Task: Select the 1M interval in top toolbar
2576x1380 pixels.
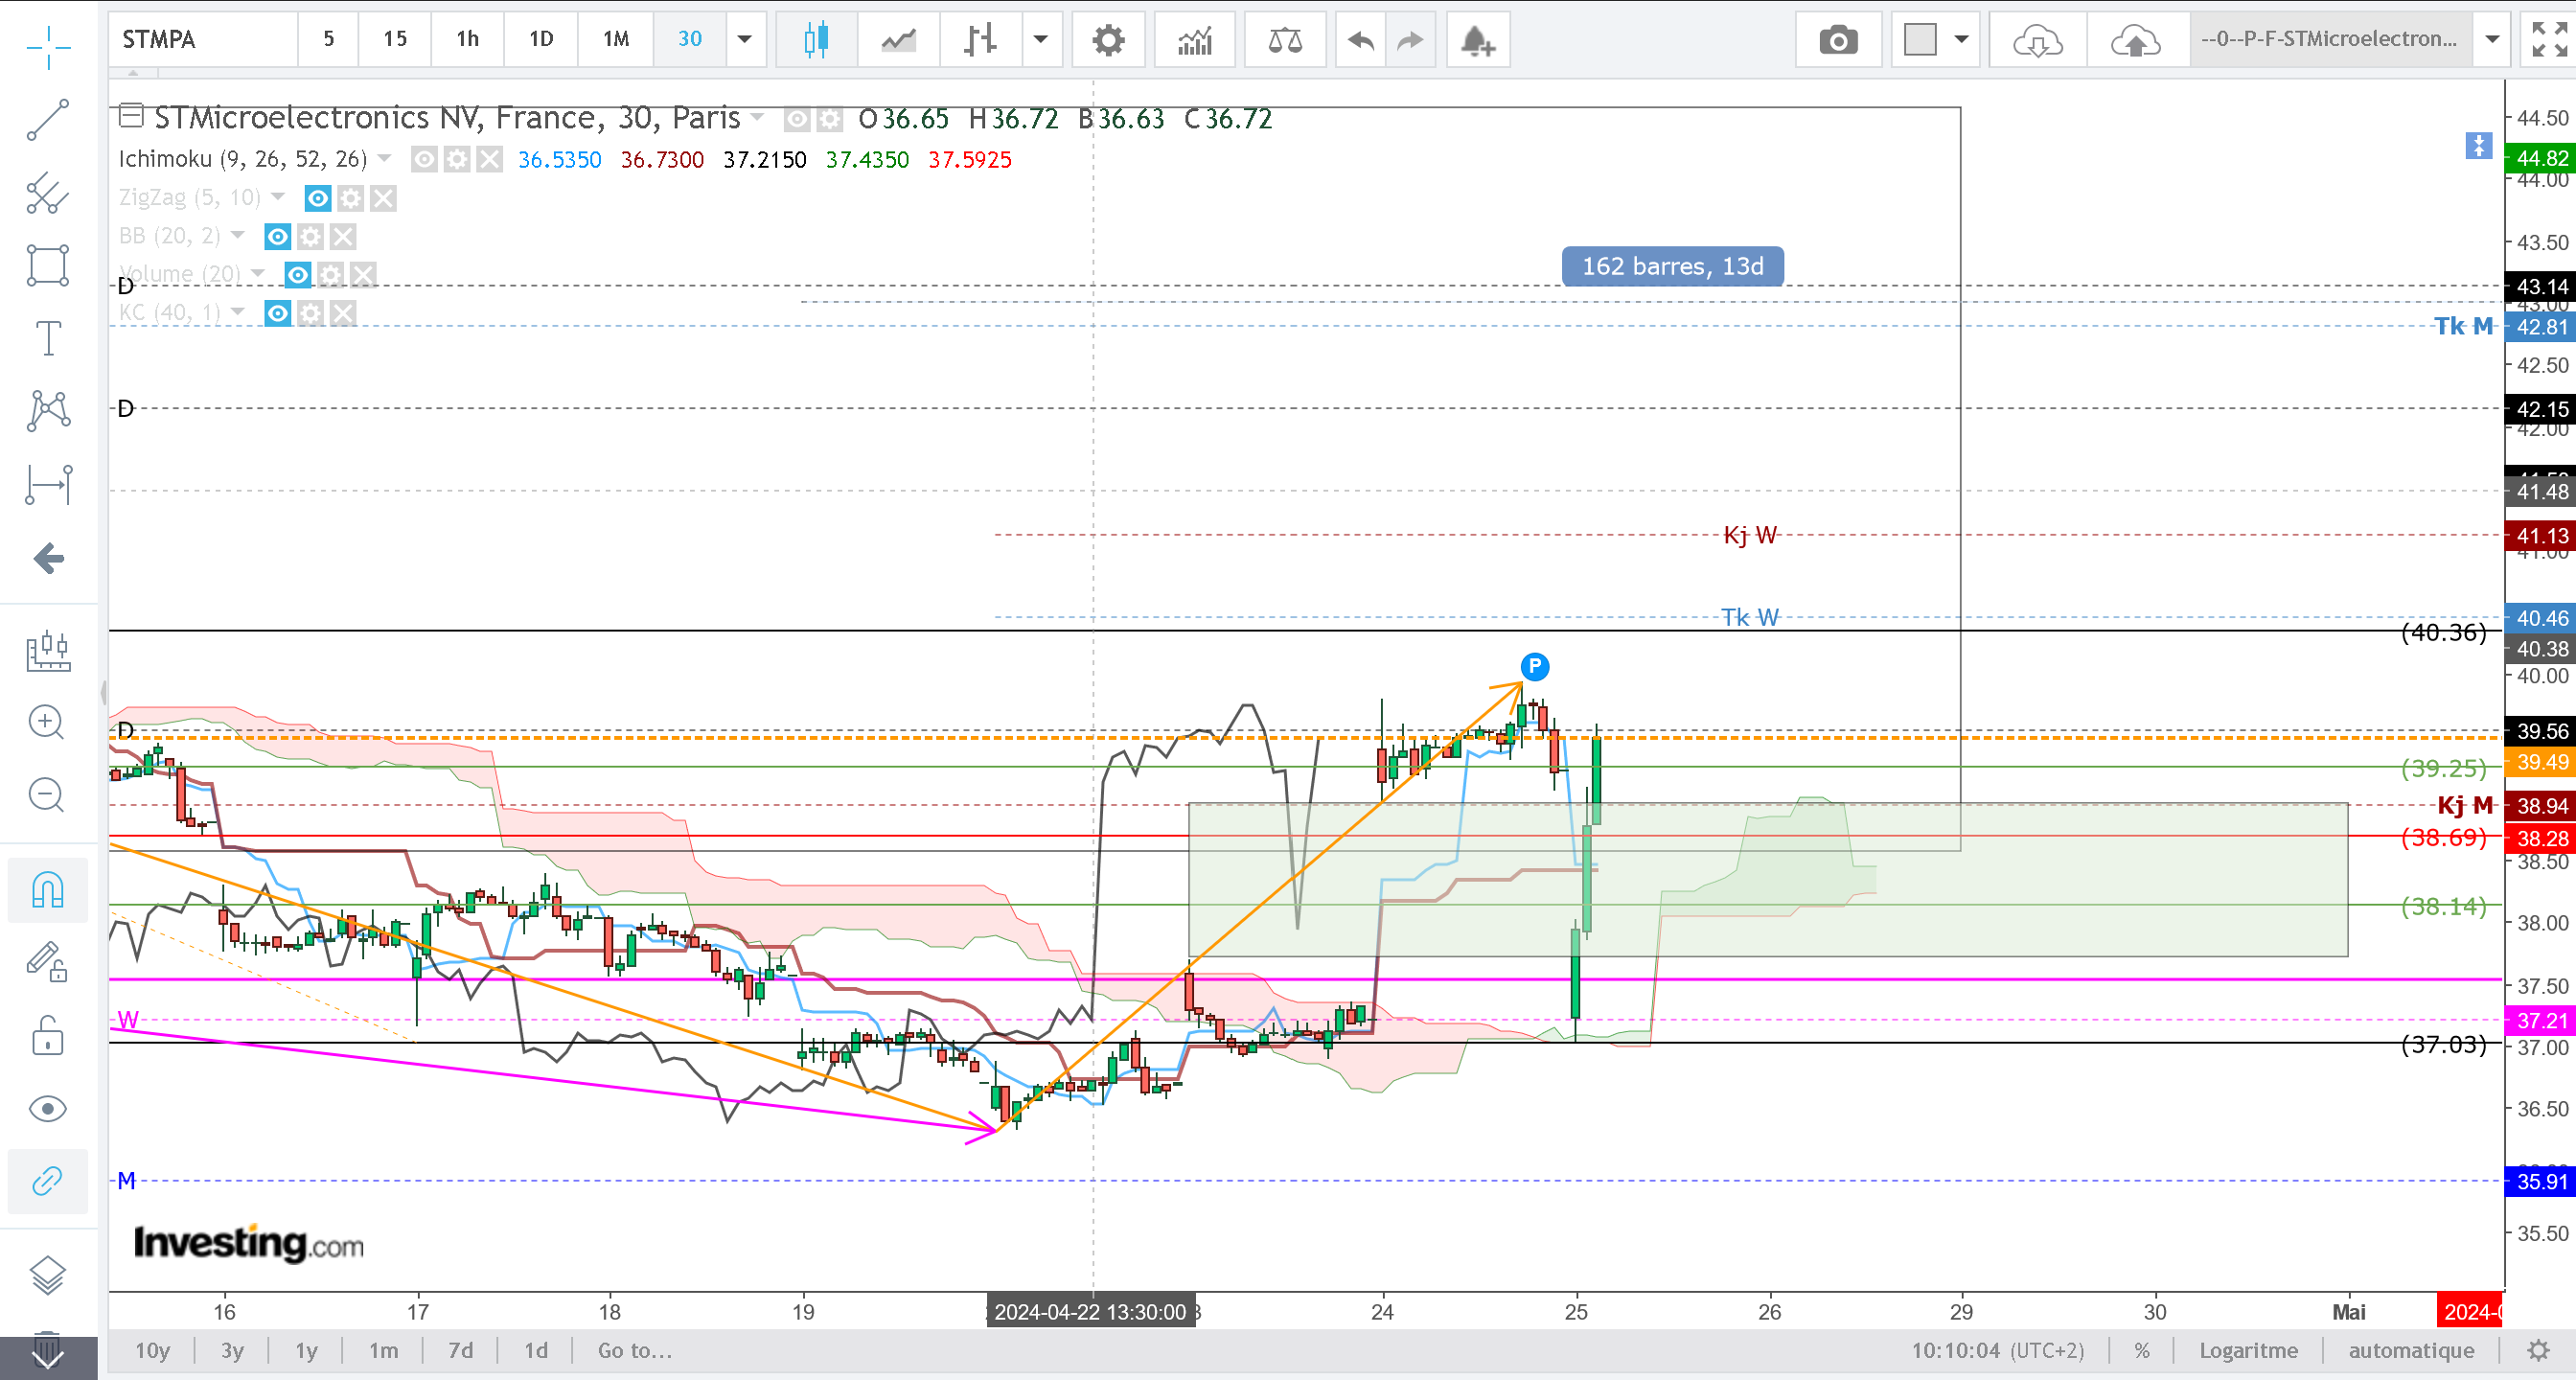Action: click(x=616, y=40)
